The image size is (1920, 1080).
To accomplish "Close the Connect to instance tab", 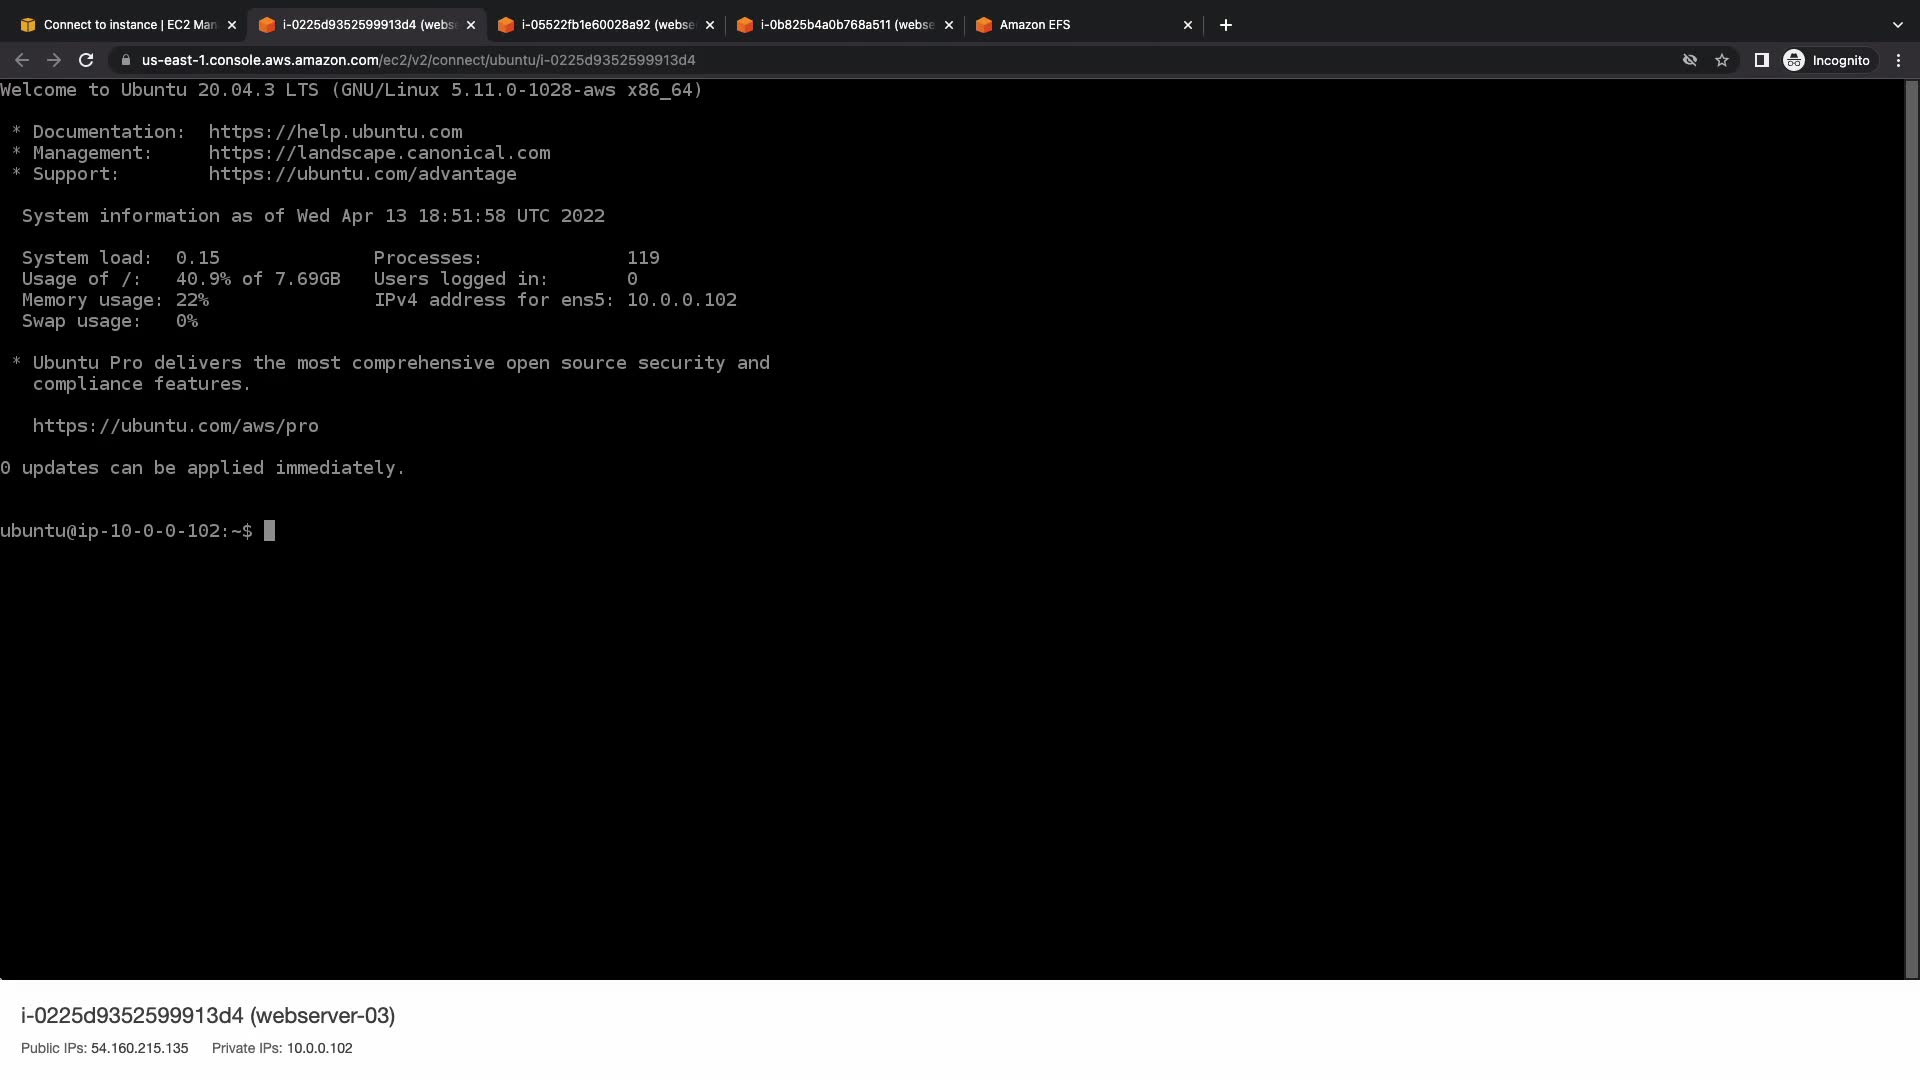I will (x=232, y=25).
